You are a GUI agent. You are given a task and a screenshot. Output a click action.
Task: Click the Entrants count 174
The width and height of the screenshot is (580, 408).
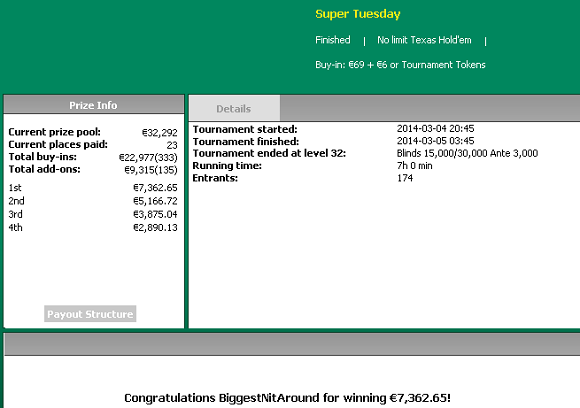coord(405,178)
